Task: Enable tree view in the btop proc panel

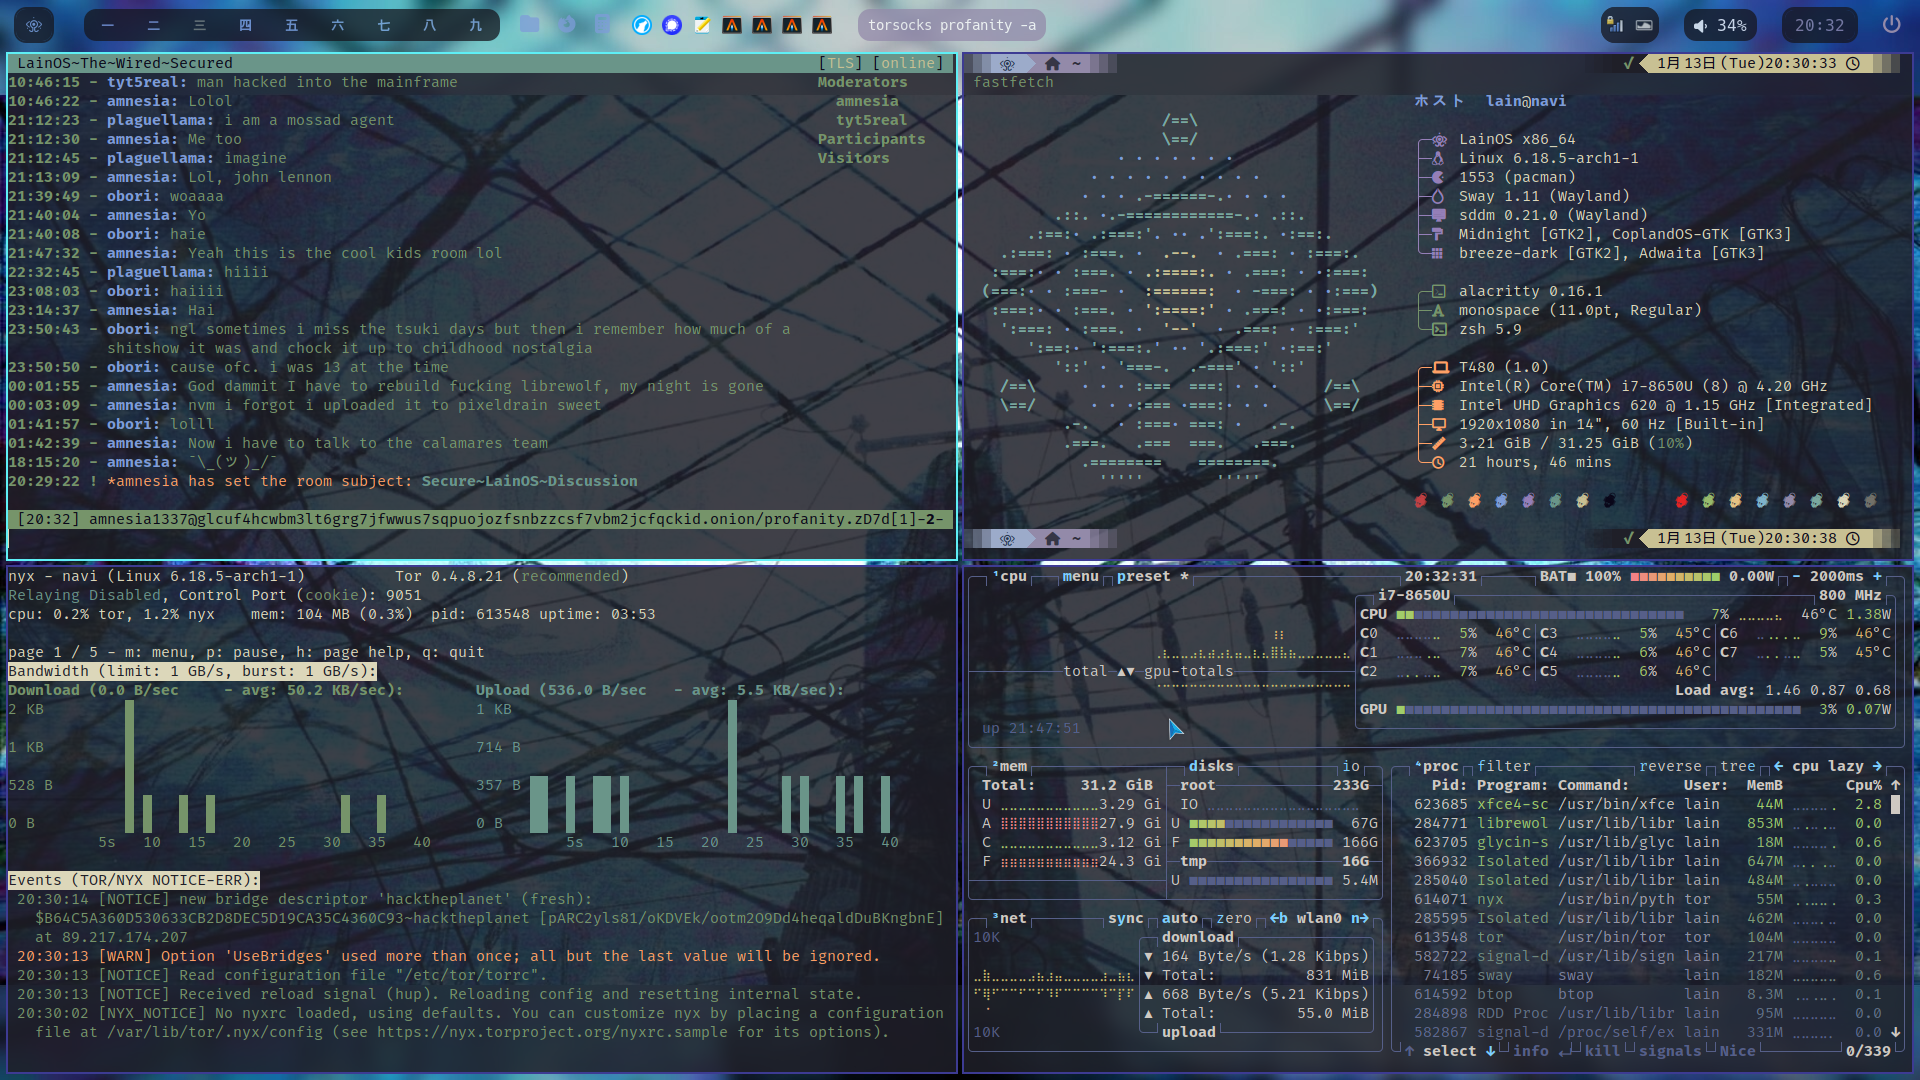Action: coord(1738,767)
